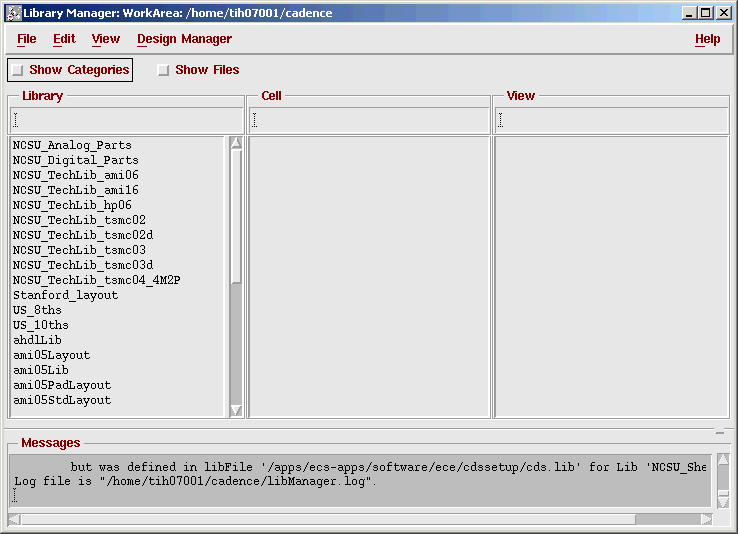738x534 pixels.
Task: Open the Help menu
Action: click(707, 39)
